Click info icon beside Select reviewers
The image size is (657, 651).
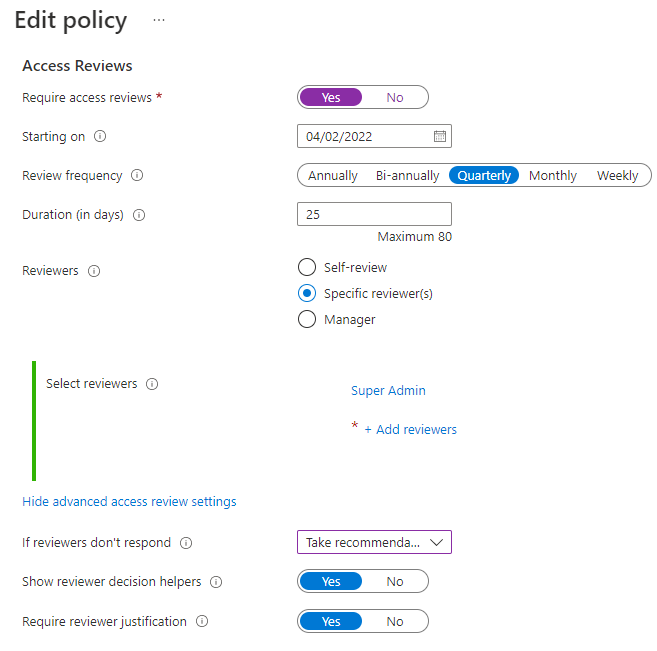[x=153, y=384]
